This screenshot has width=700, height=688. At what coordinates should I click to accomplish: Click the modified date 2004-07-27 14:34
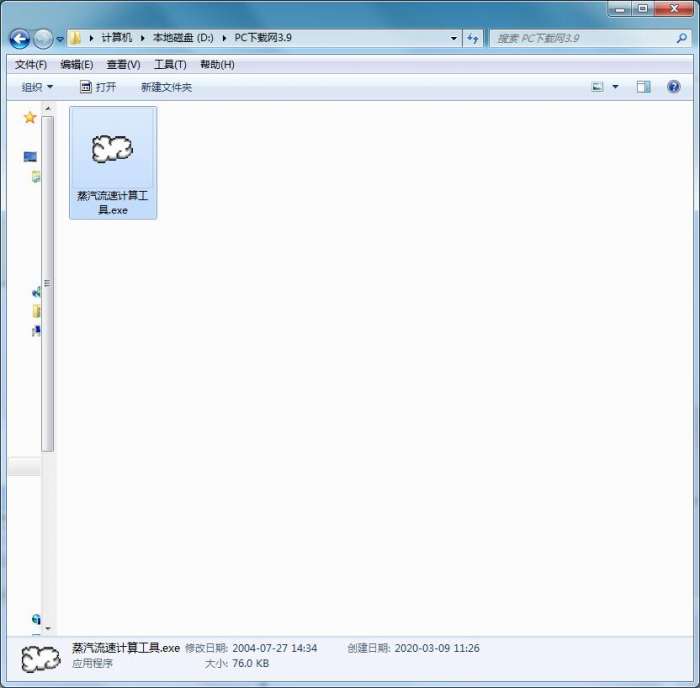click(275, 648)
